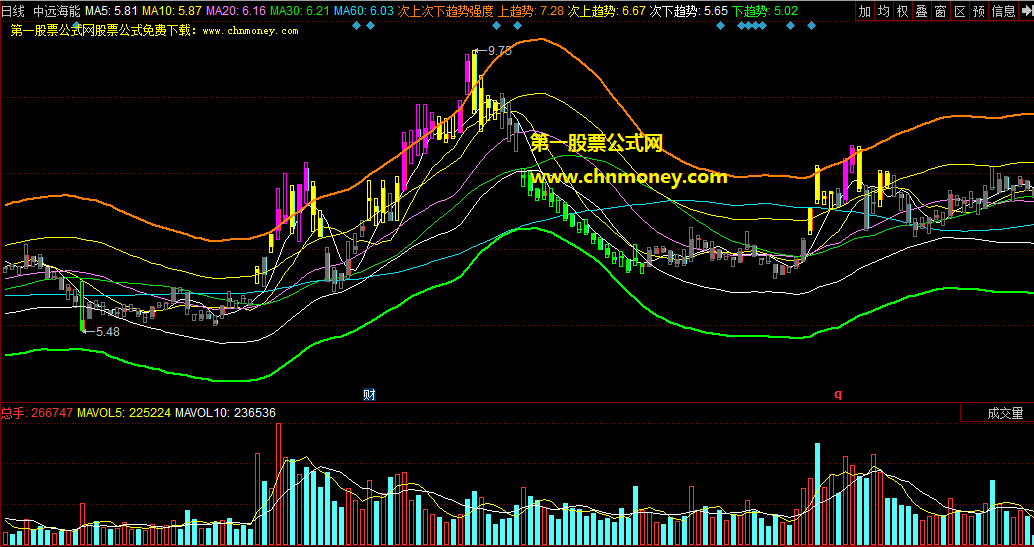Select the MA30: 6.21 indicator label
Viewport: 1034px width, 547px height.
[300, 11]
